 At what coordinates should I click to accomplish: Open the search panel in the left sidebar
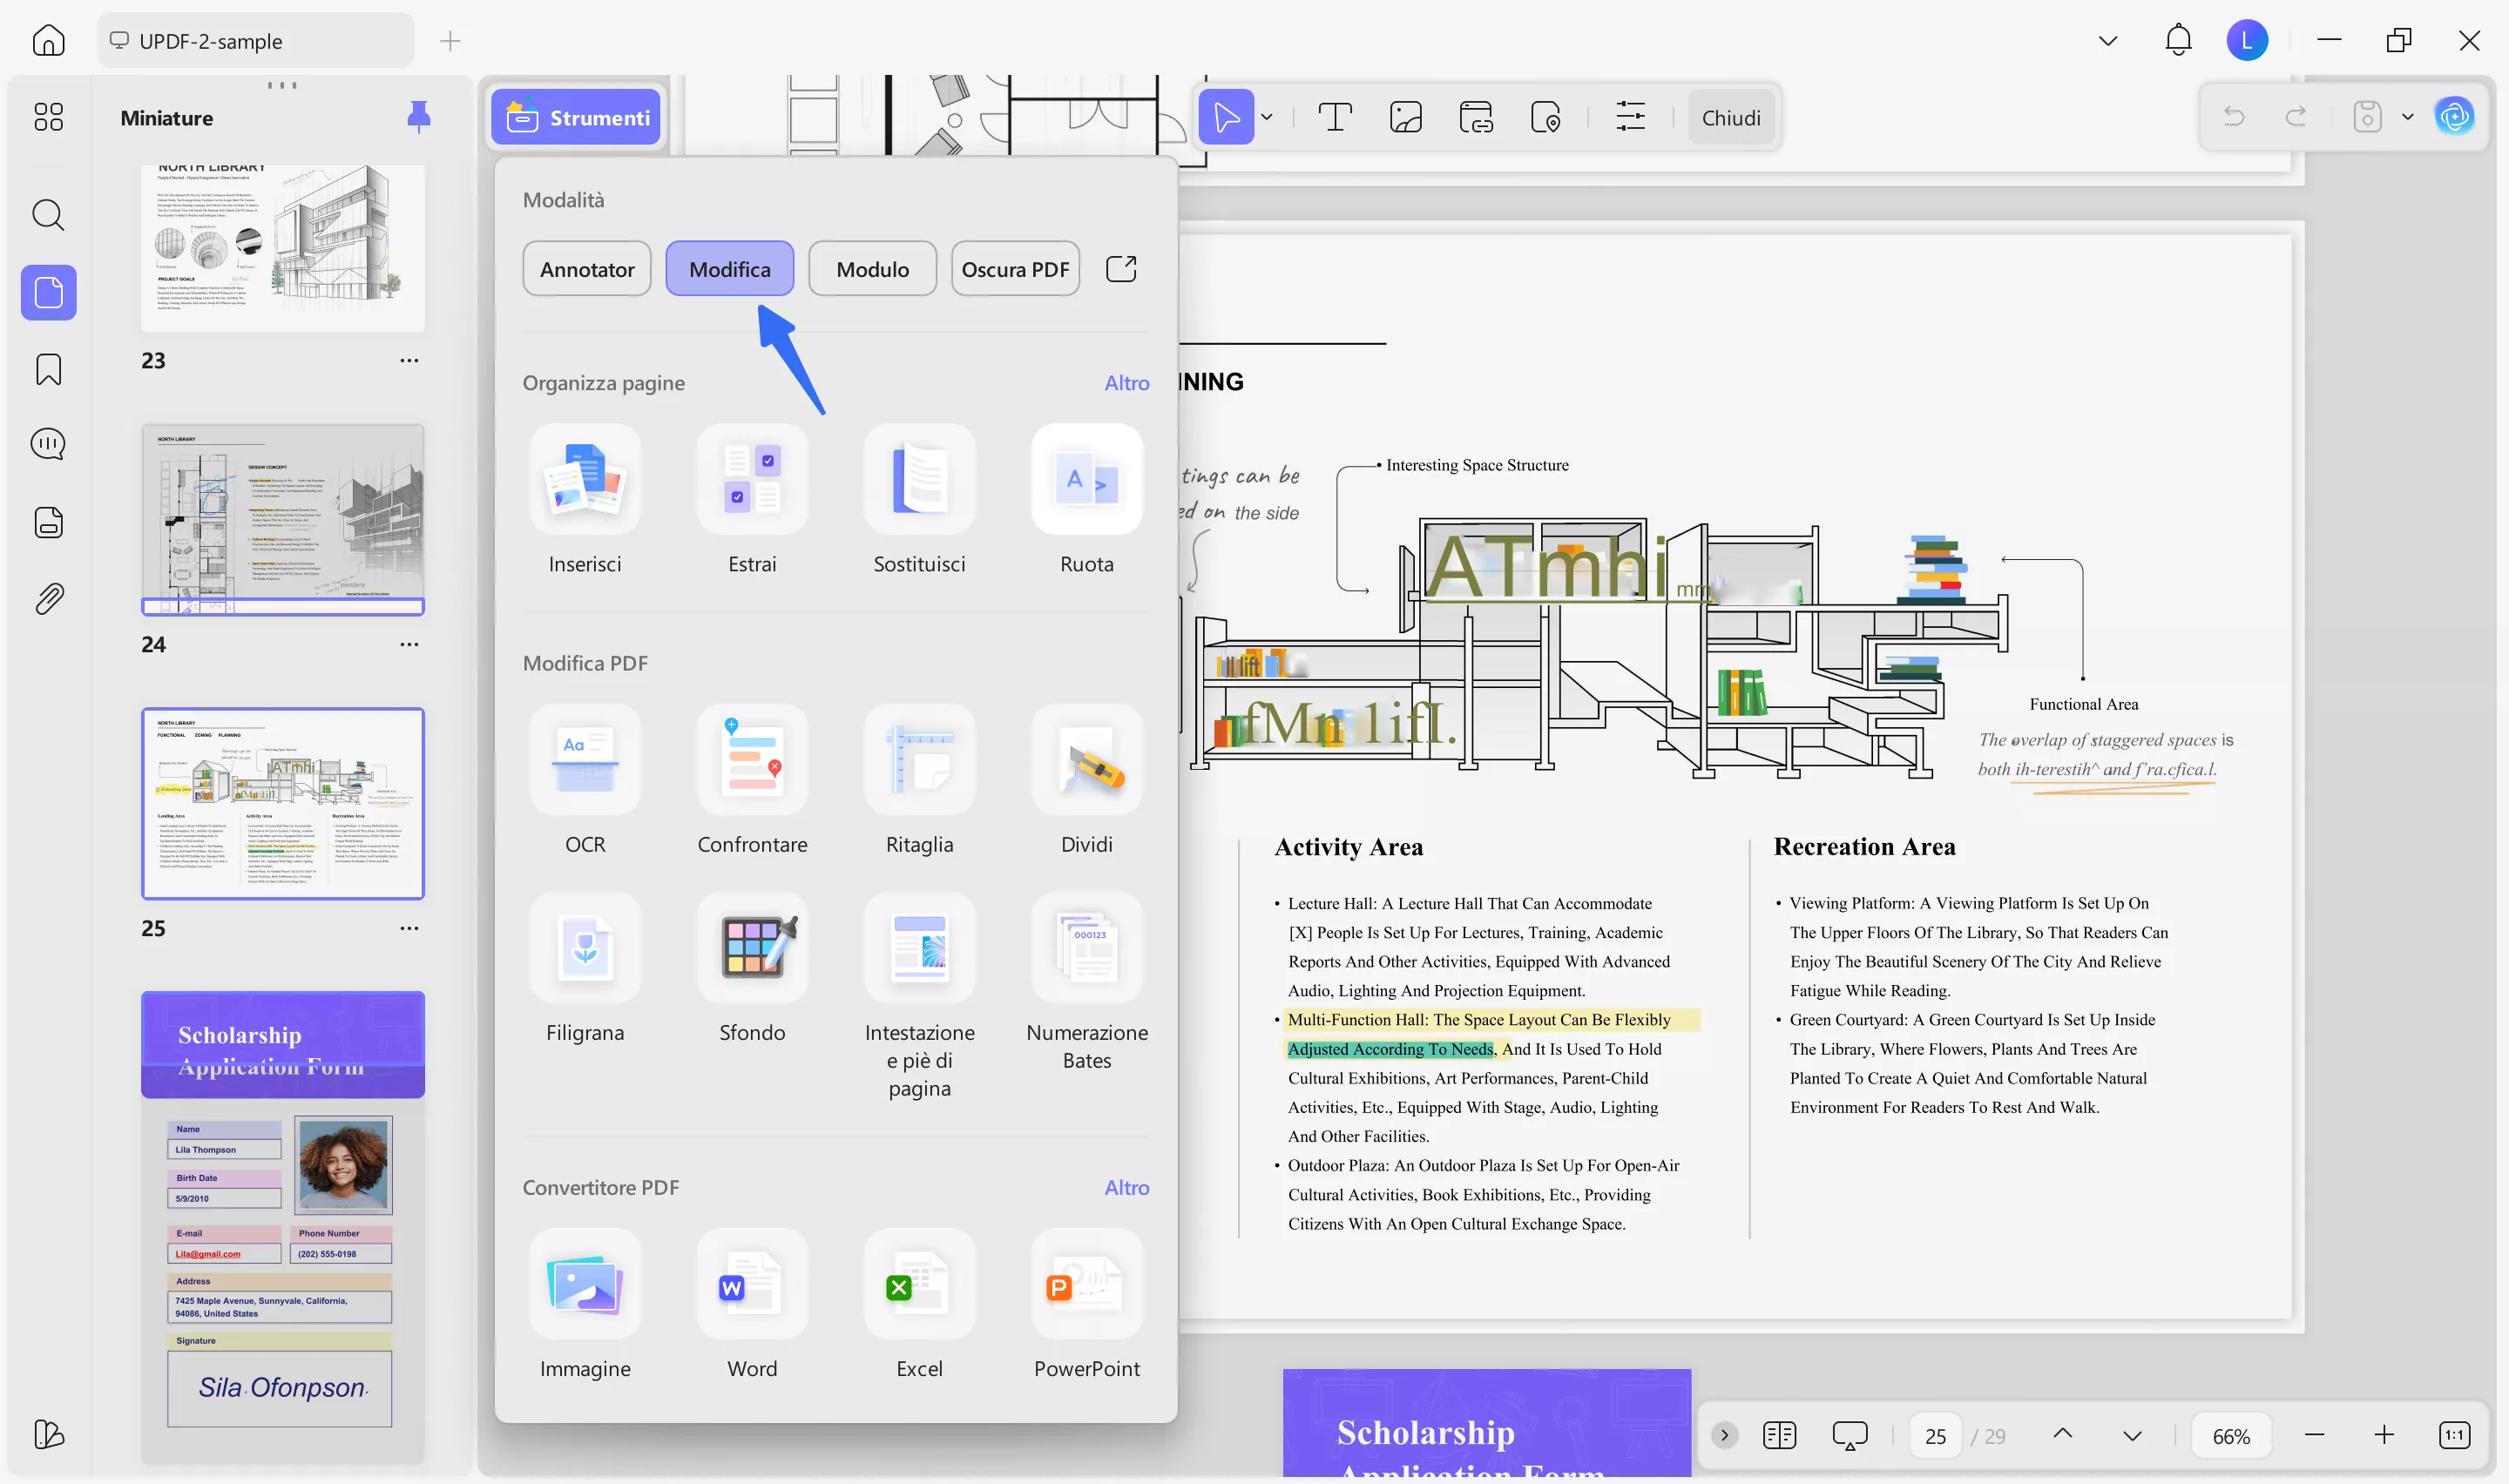pyautogui.click(x=48, y=215)
